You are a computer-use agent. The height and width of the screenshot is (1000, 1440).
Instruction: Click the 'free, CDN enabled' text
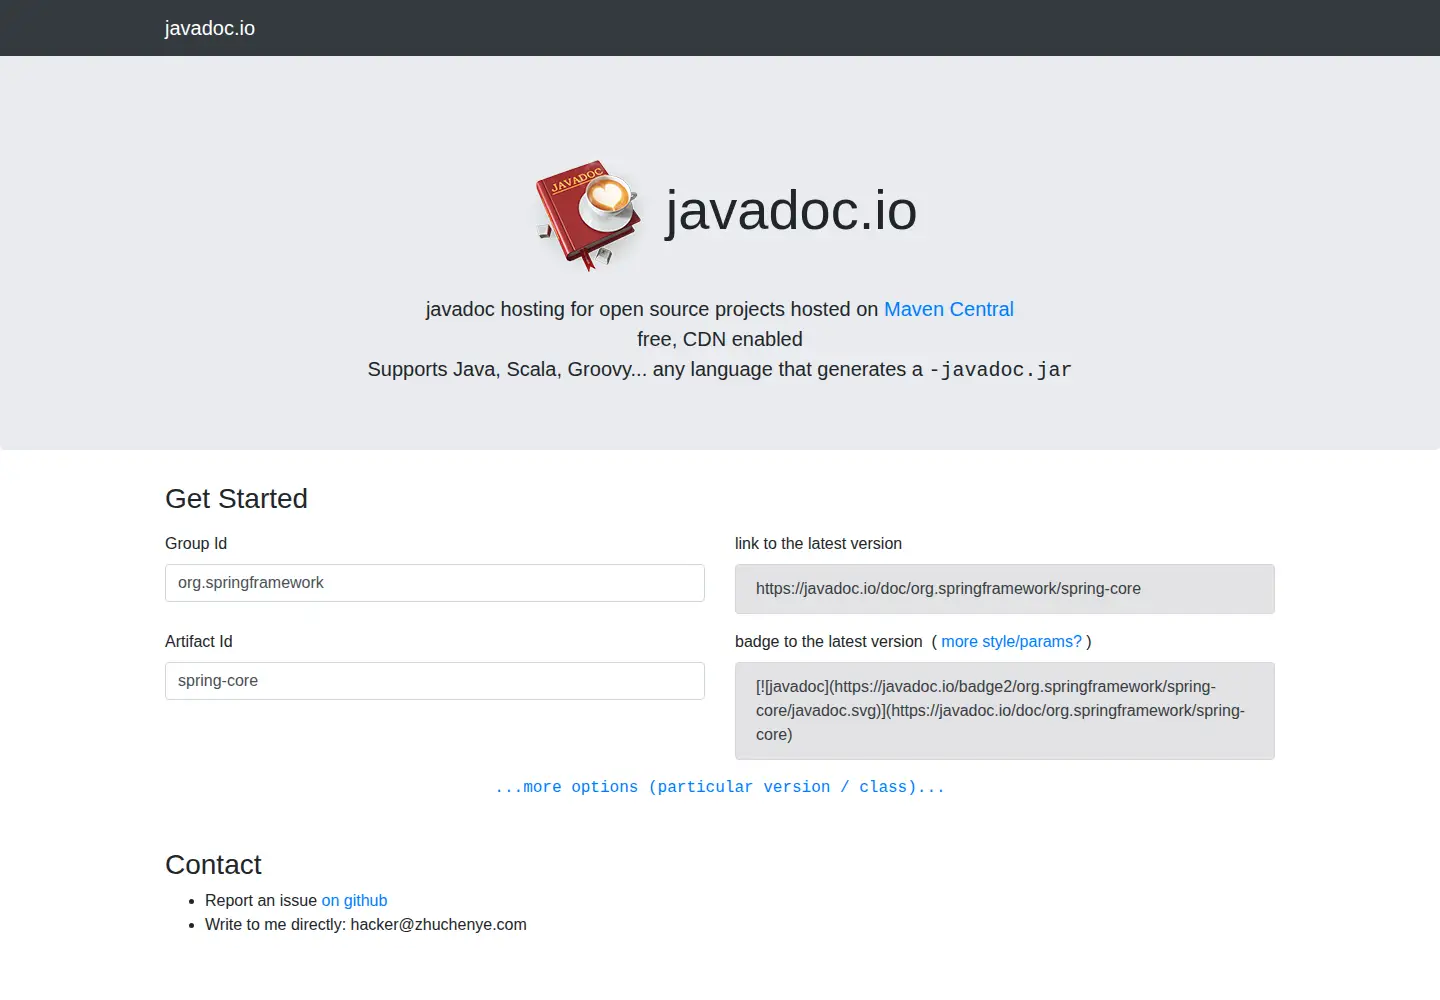720,339
